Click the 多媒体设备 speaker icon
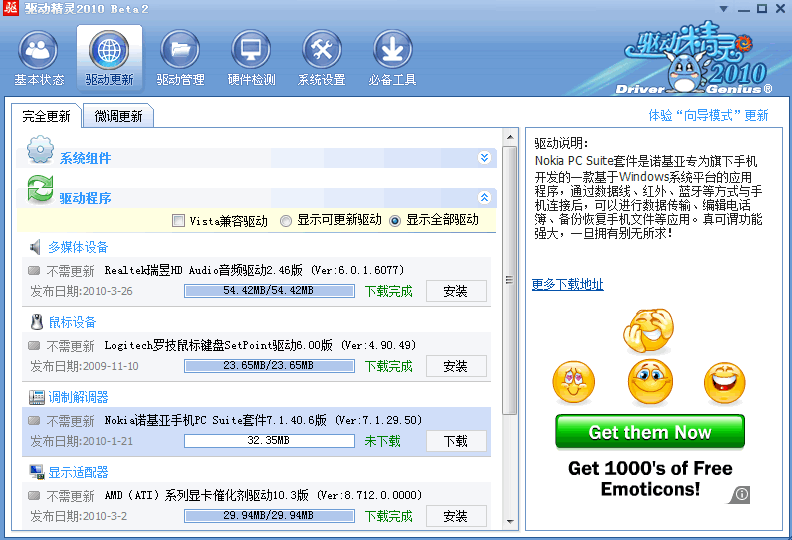 (x=35, y=247)
